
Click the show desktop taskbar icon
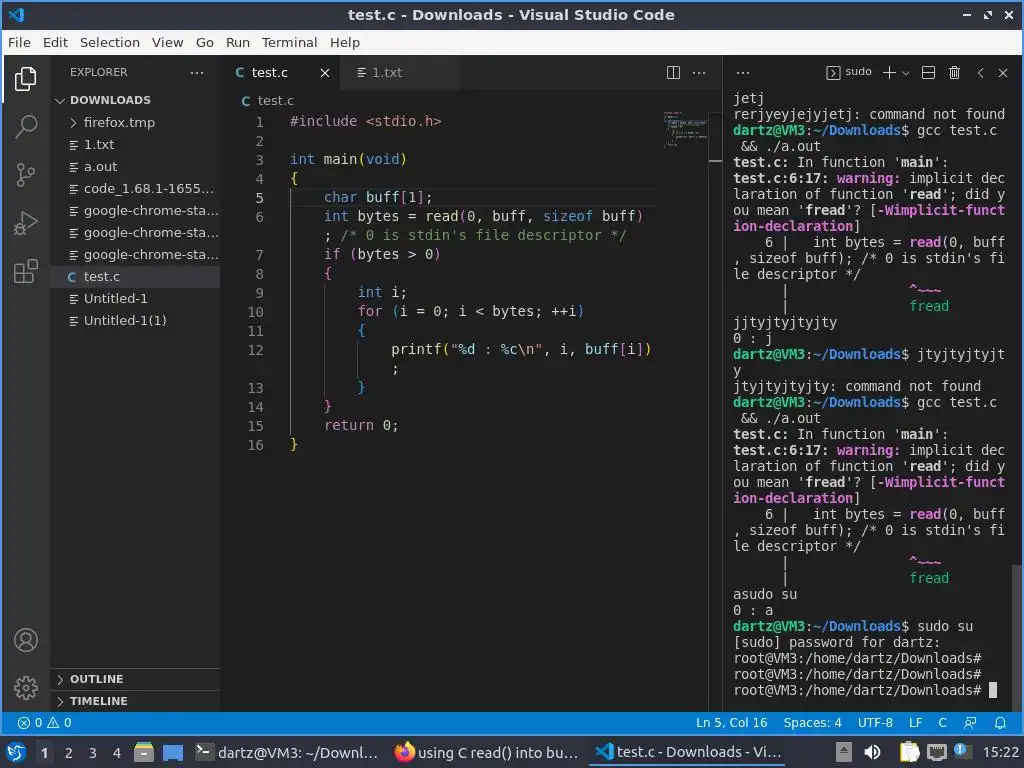point(172,752)
